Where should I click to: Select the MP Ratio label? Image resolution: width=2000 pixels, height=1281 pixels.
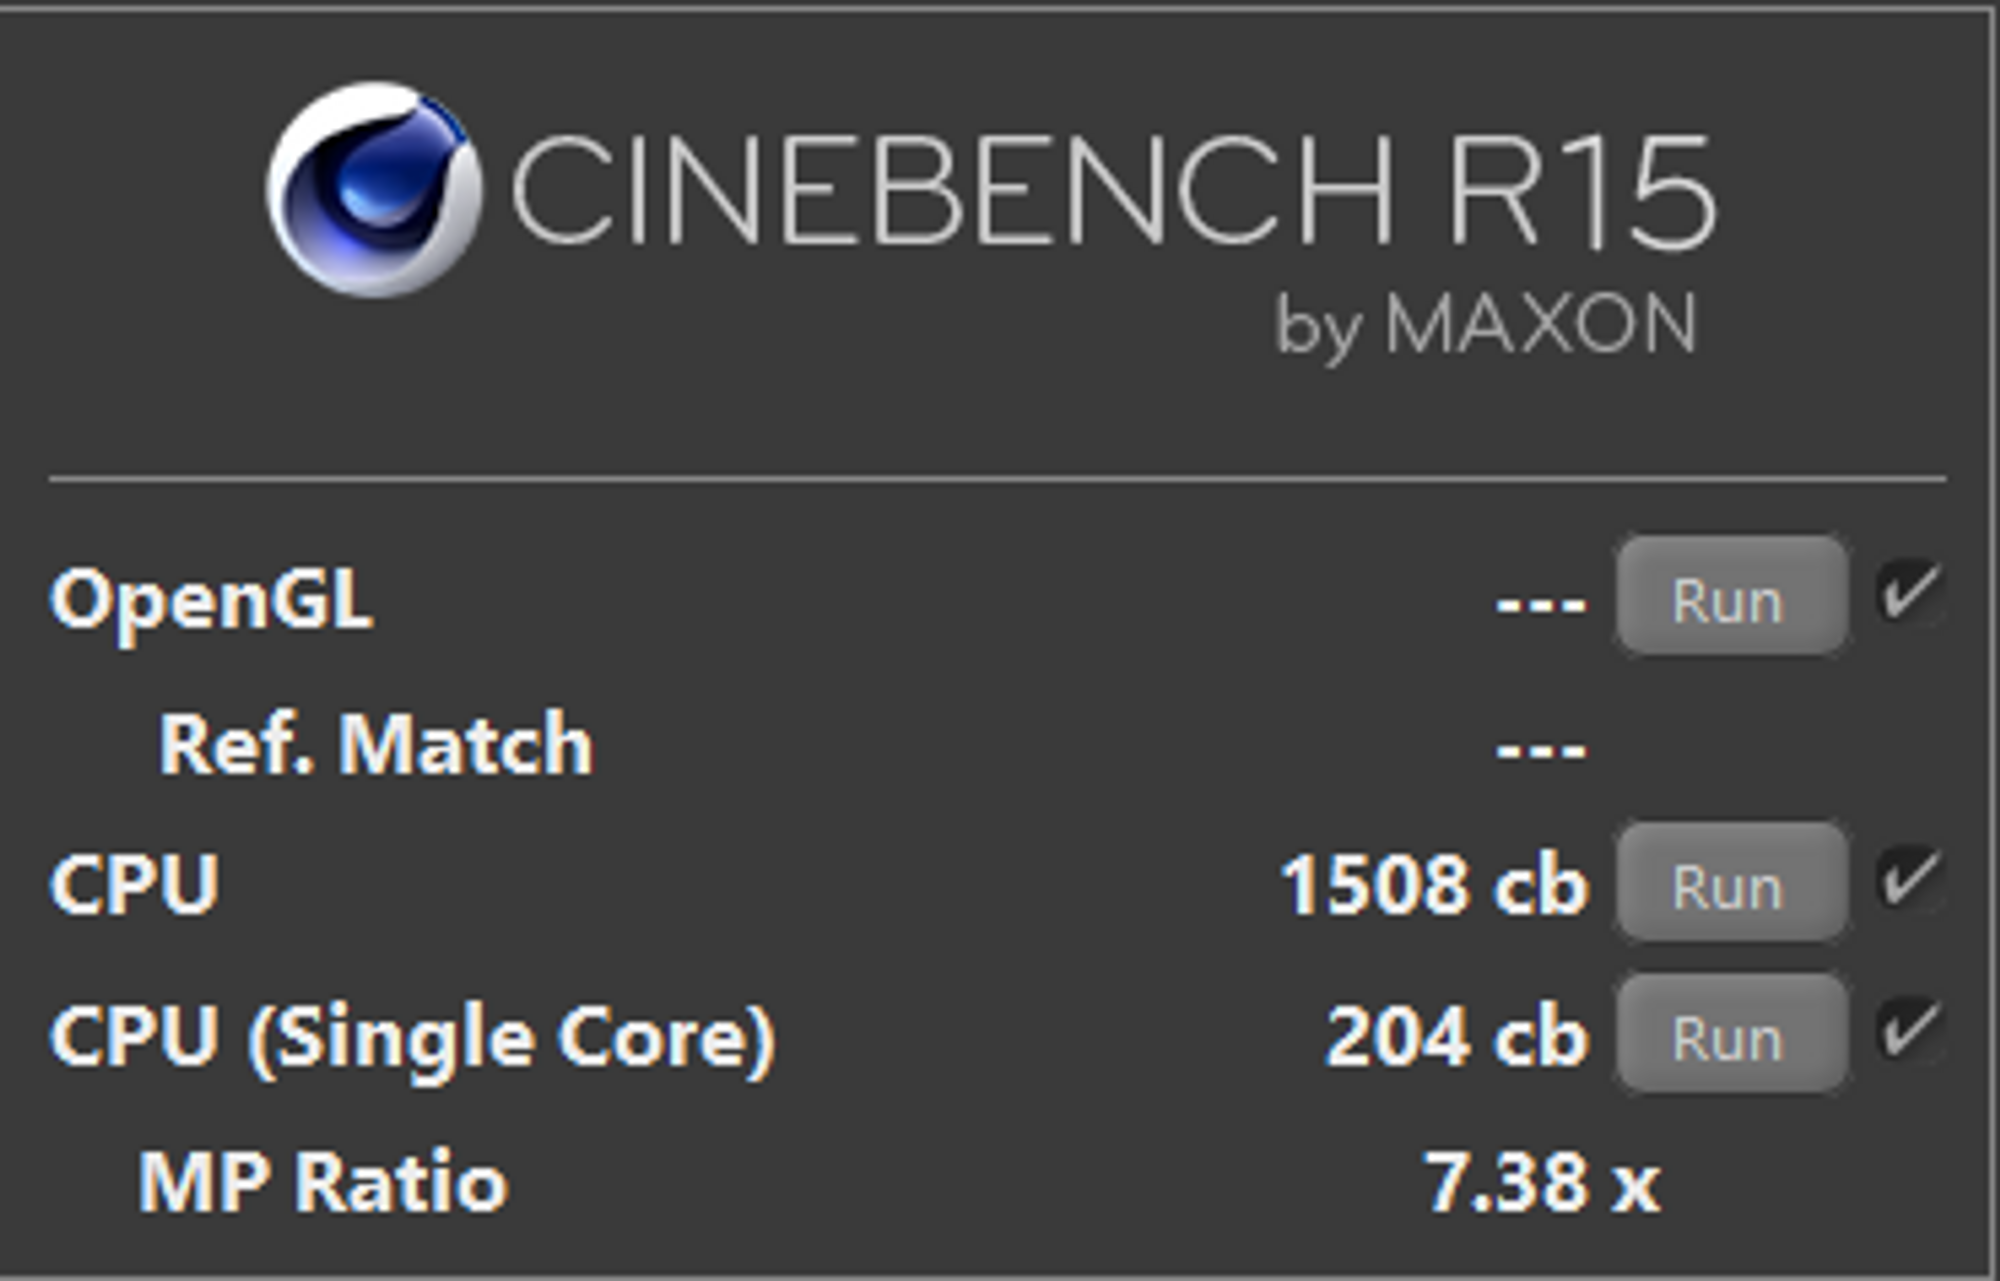click(323, 1182)
